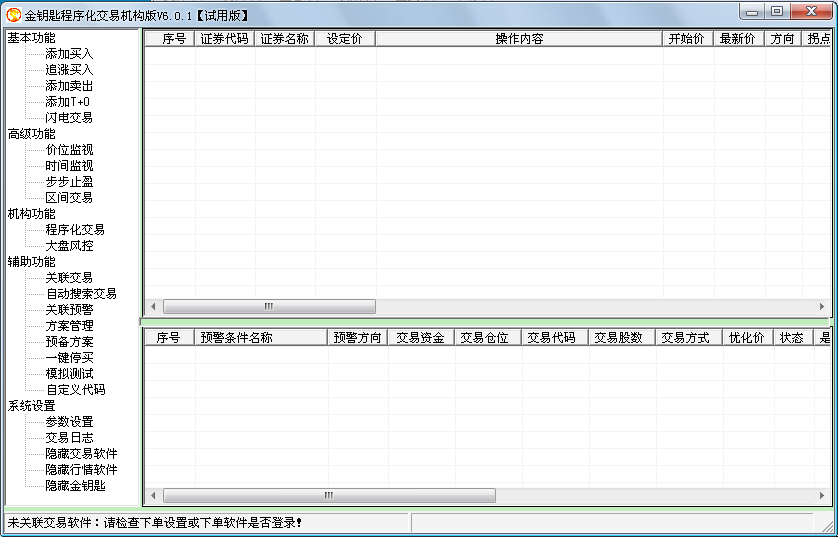838x537 pixels.
Task: Click the top table horizontal scrollbar thumb
Action: [269, 307]
